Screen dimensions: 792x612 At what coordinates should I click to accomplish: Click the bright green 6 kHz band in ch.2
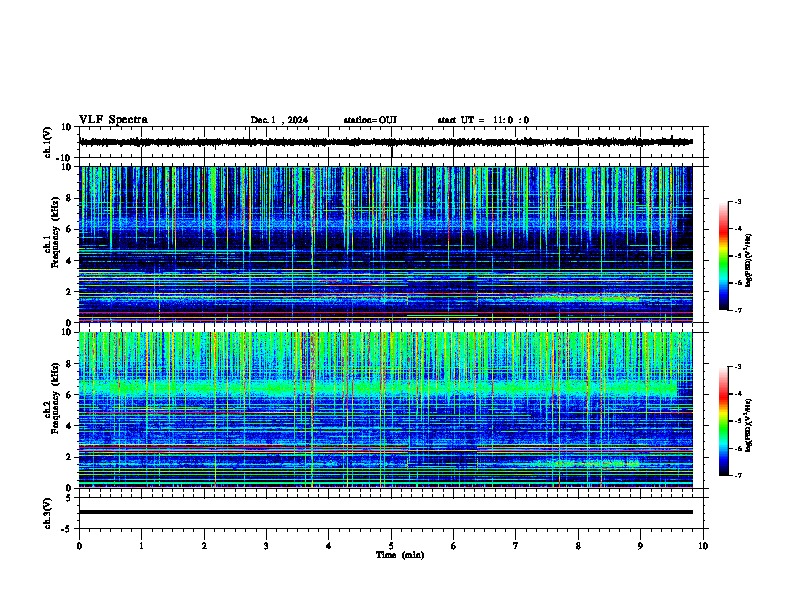tap(378, 388)
